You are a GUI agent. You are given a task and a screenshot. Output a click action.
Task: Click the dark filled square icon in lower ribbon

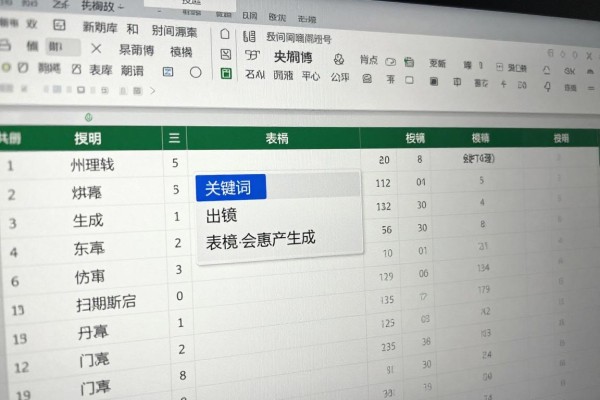coord(434,81)
